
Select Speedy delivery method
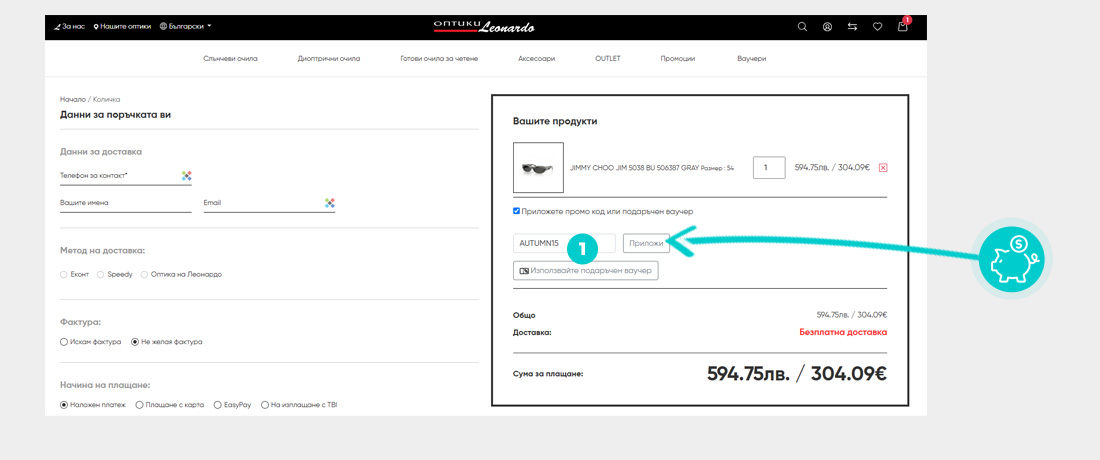(100, 273)
